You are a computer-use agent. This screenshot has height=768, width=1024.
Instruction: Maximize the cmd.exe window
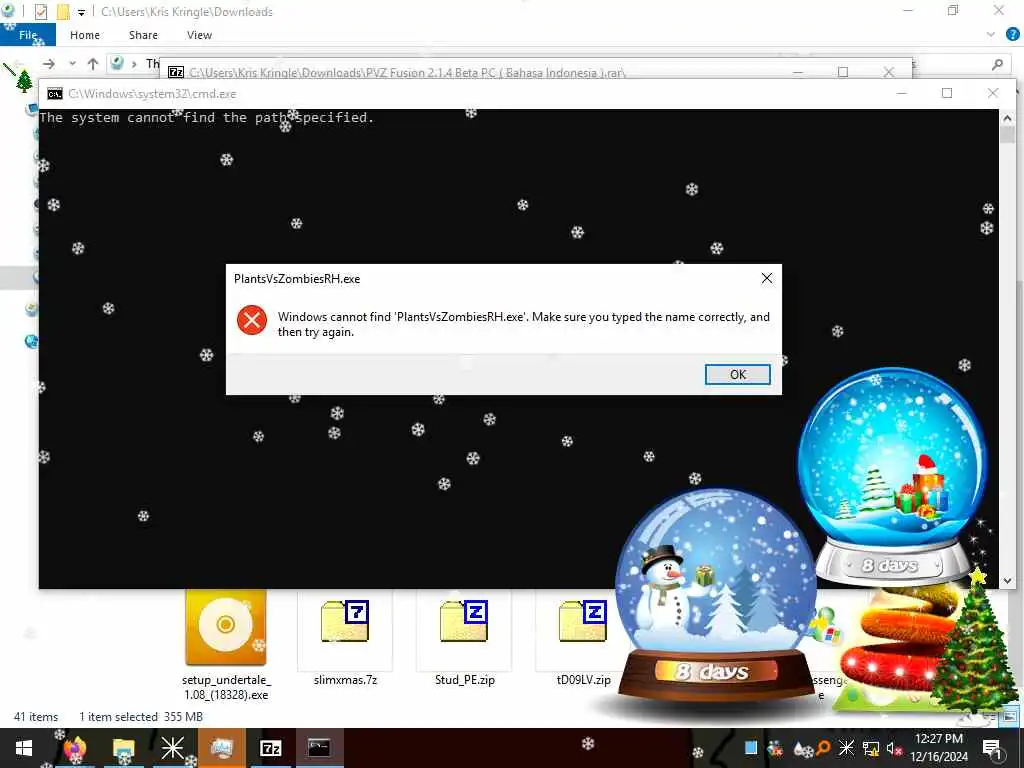[947, 93]
